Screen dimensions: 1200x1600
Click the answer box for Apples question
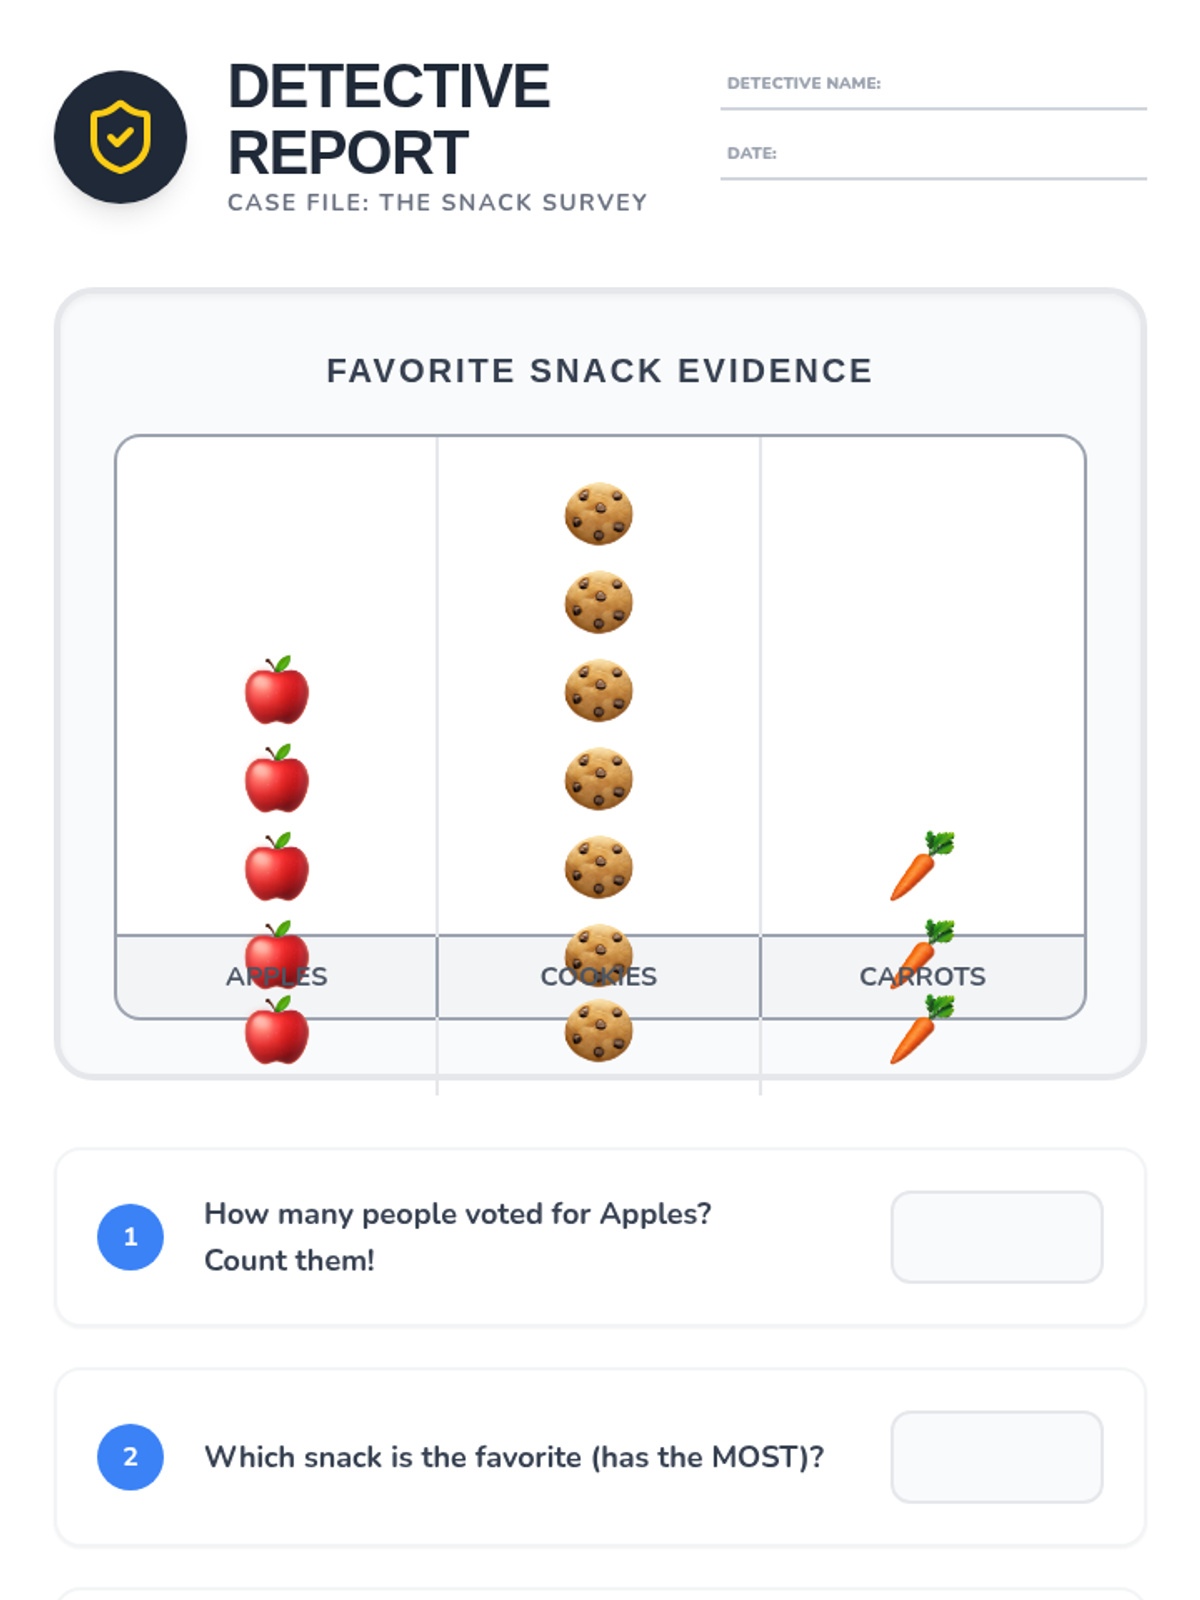[997, 1237]
